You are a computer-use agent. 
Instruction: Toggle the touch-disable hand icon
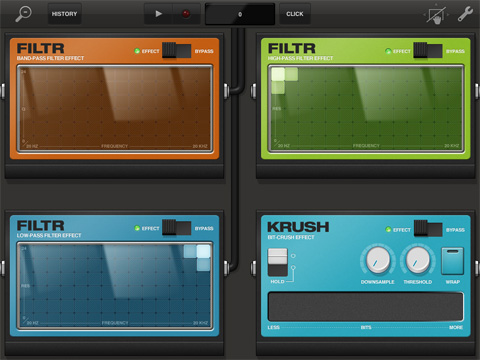point(436,15)
